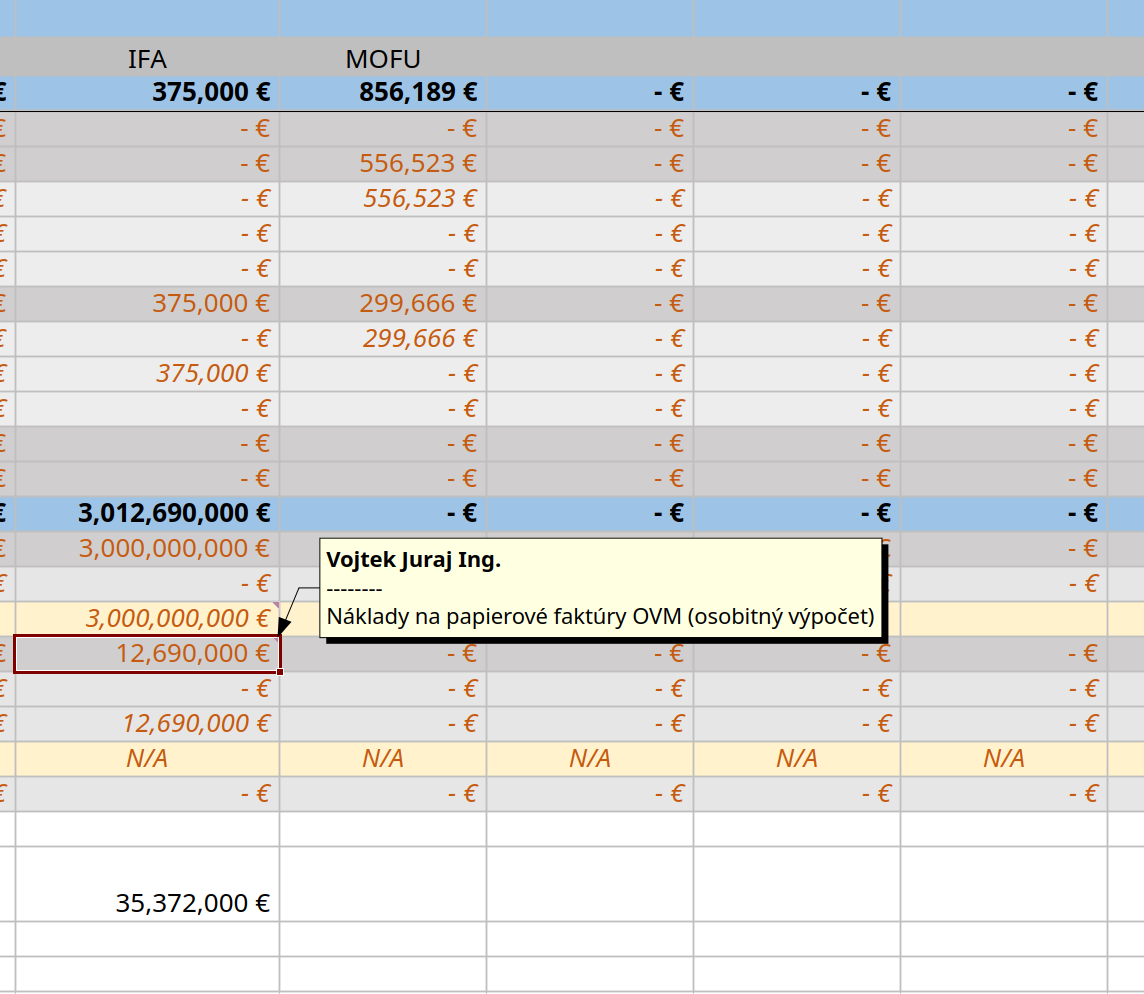Click the italic 3,000,000,000 € cell

coord(147,618)
